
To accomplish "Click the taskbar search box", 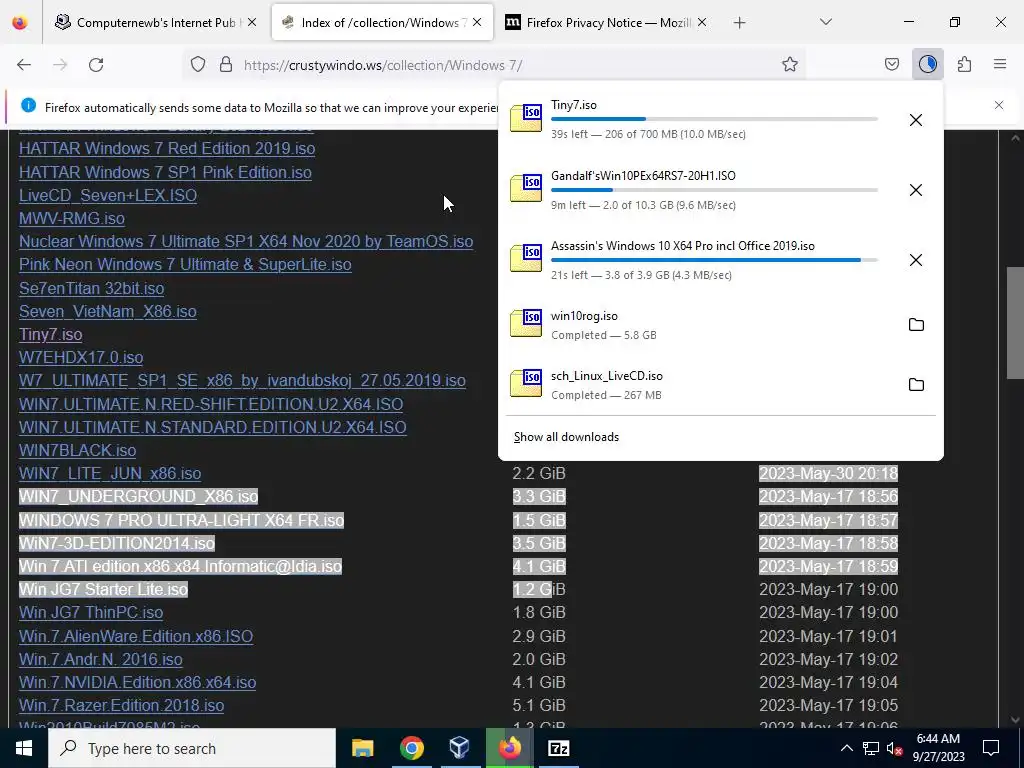I will point(192,748).
